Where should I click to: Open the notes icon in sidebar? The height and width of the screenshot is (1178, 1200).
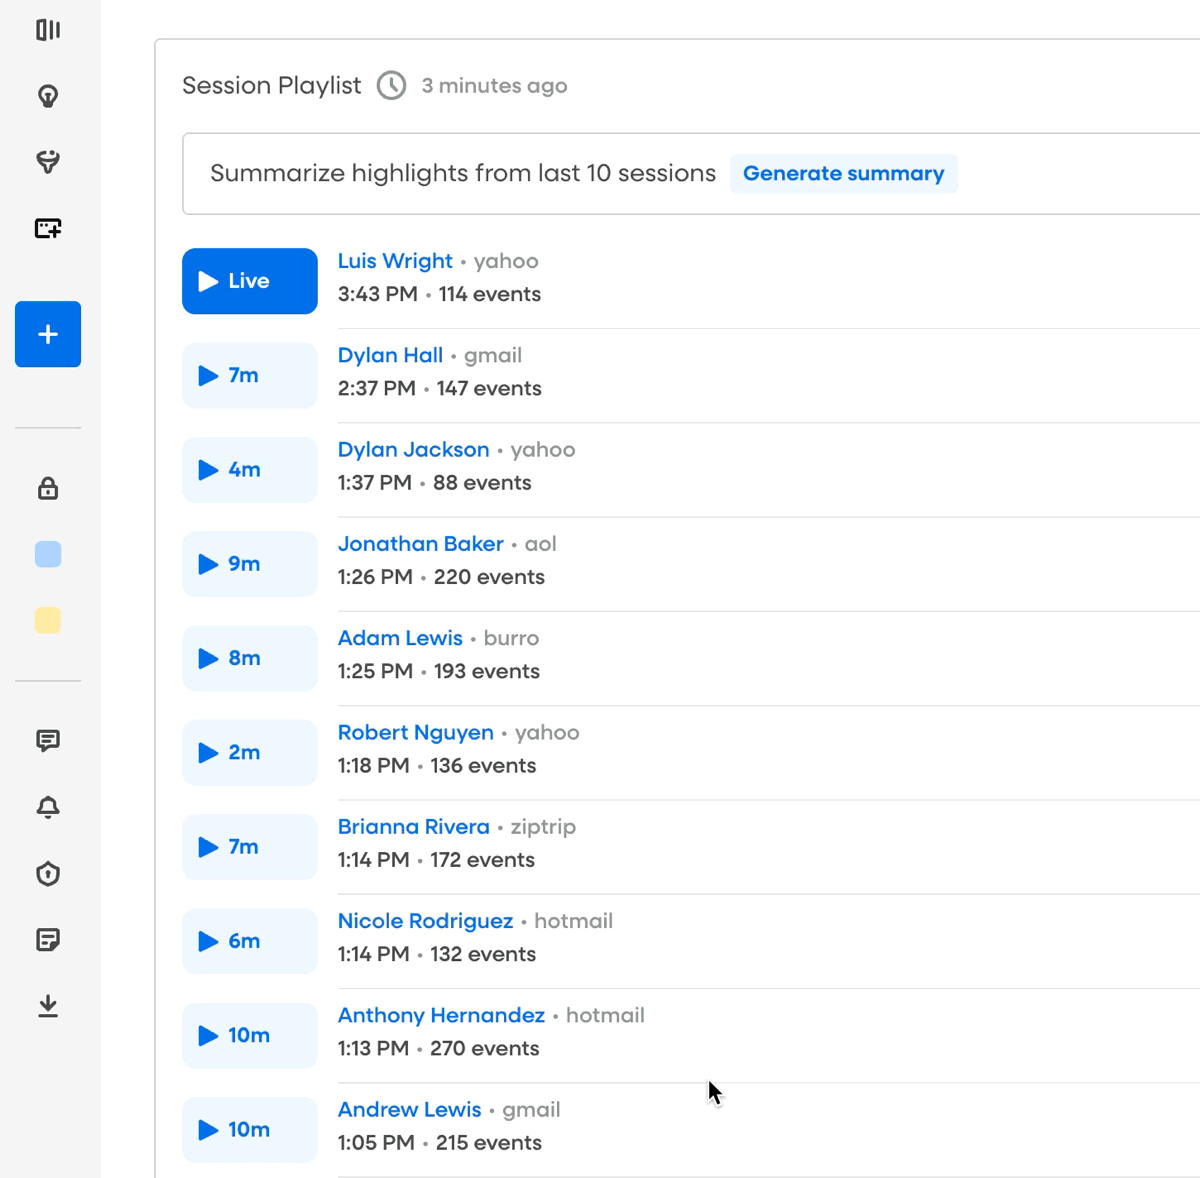point(48,939)
